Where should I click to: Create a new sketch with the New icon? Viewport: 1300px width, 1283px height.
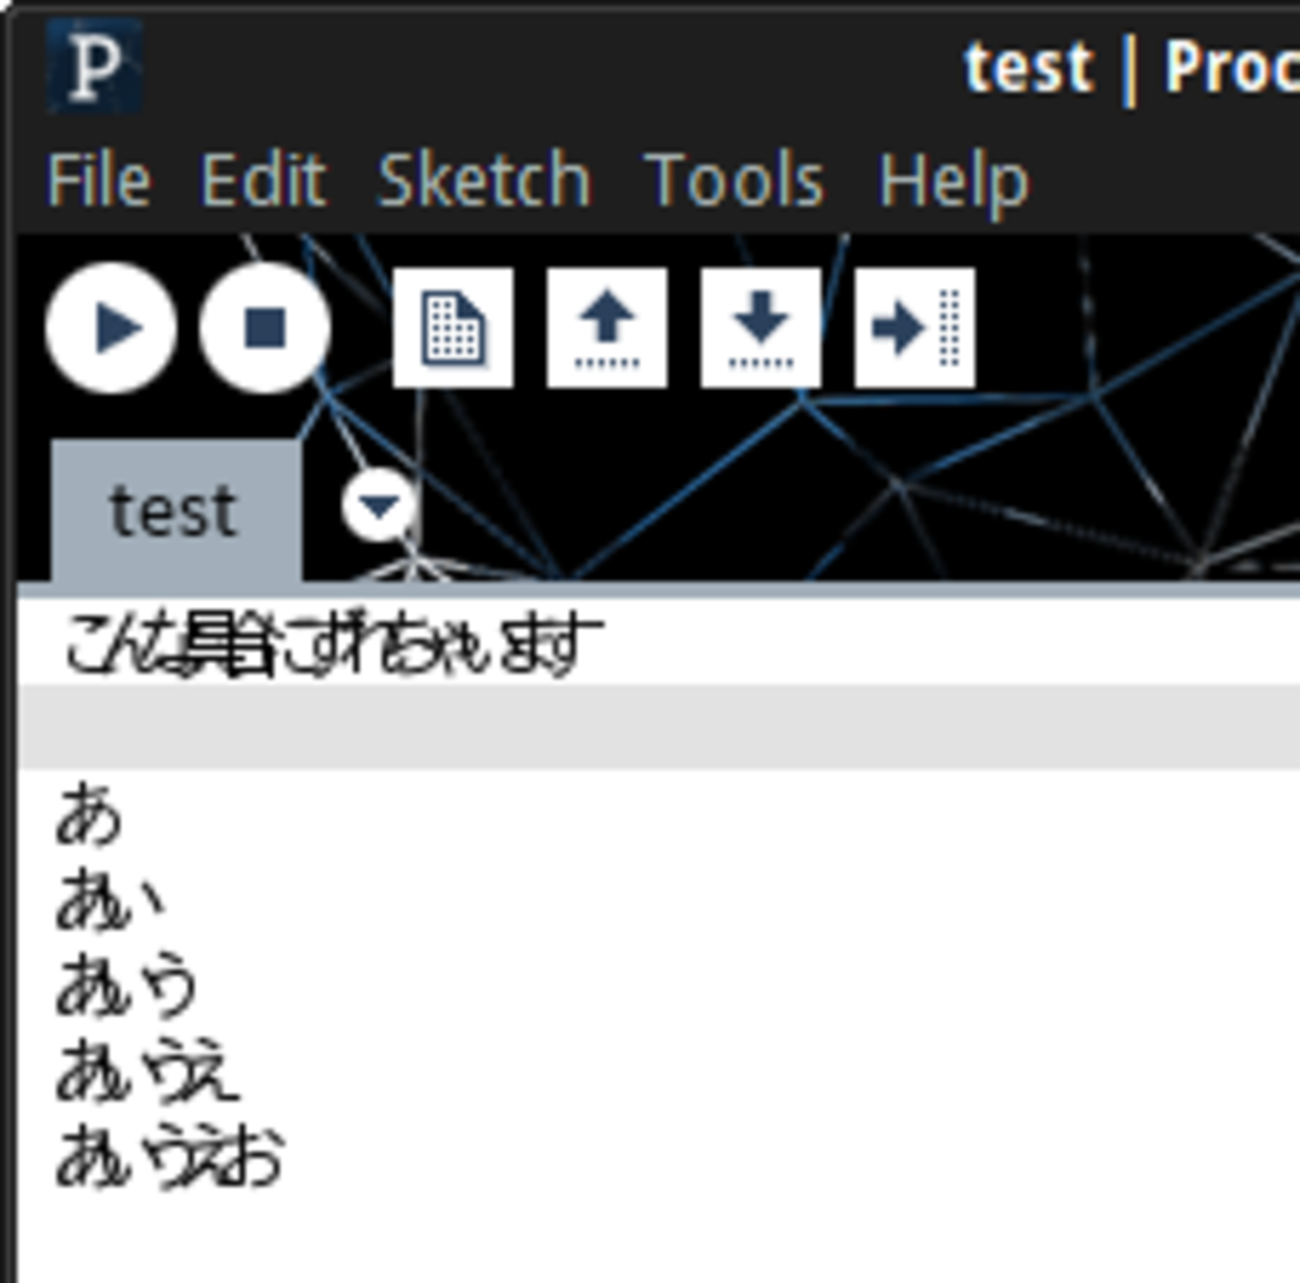coord(453,328)
